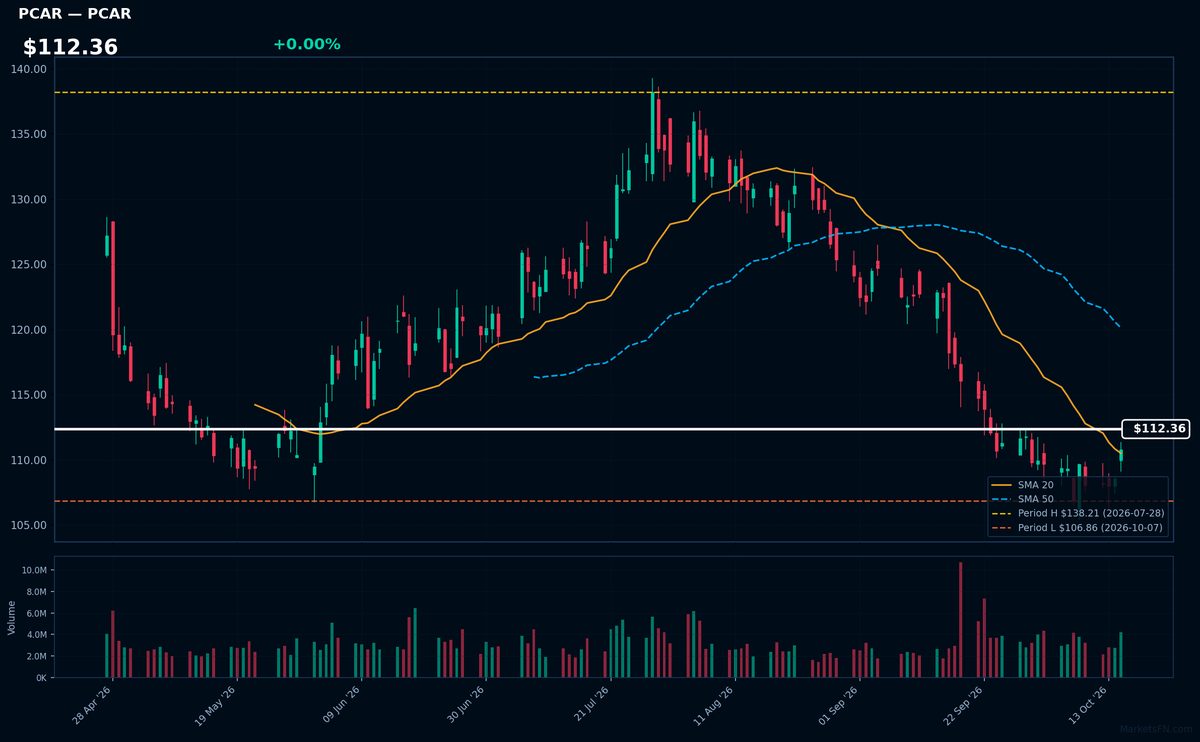The height and width of the screenshot is (742, 1200).
Task: Click the 110.00 price axis label
Action: [30, 460]
